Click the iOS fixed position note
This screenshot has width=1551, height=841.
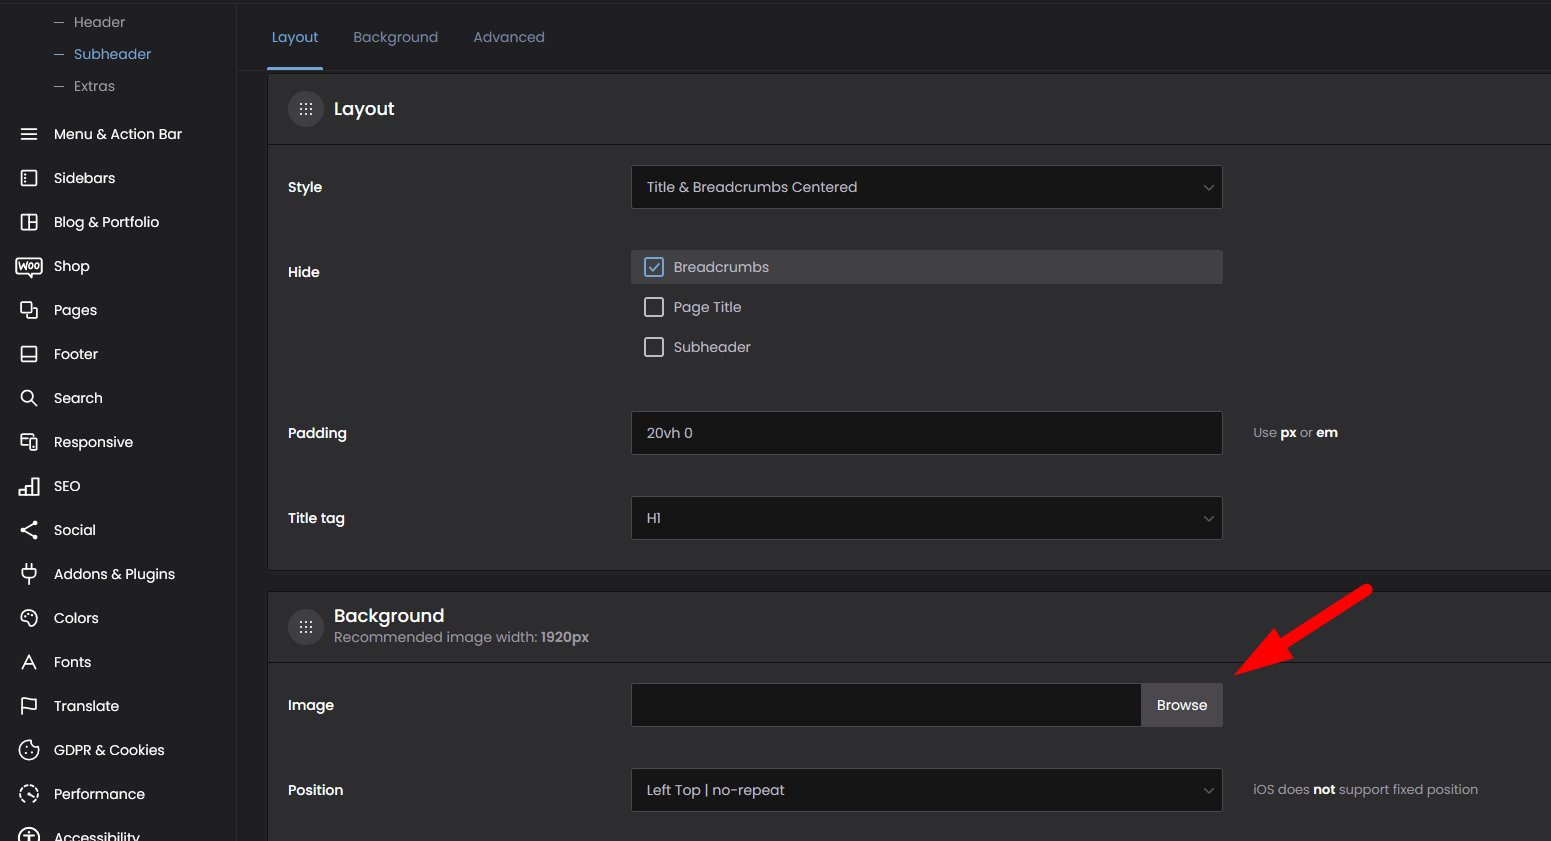point(1365,790)
